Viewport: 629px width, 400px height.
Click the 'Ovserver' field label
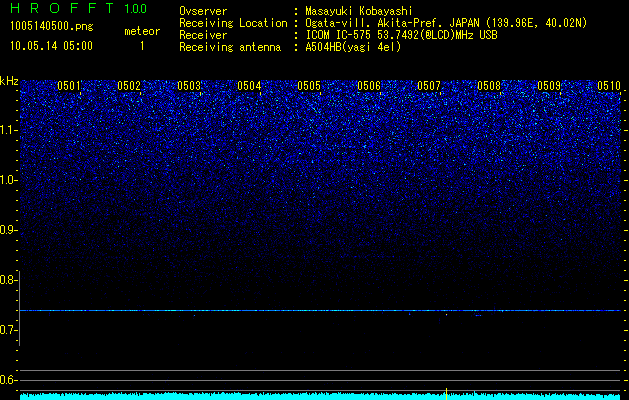203,11
